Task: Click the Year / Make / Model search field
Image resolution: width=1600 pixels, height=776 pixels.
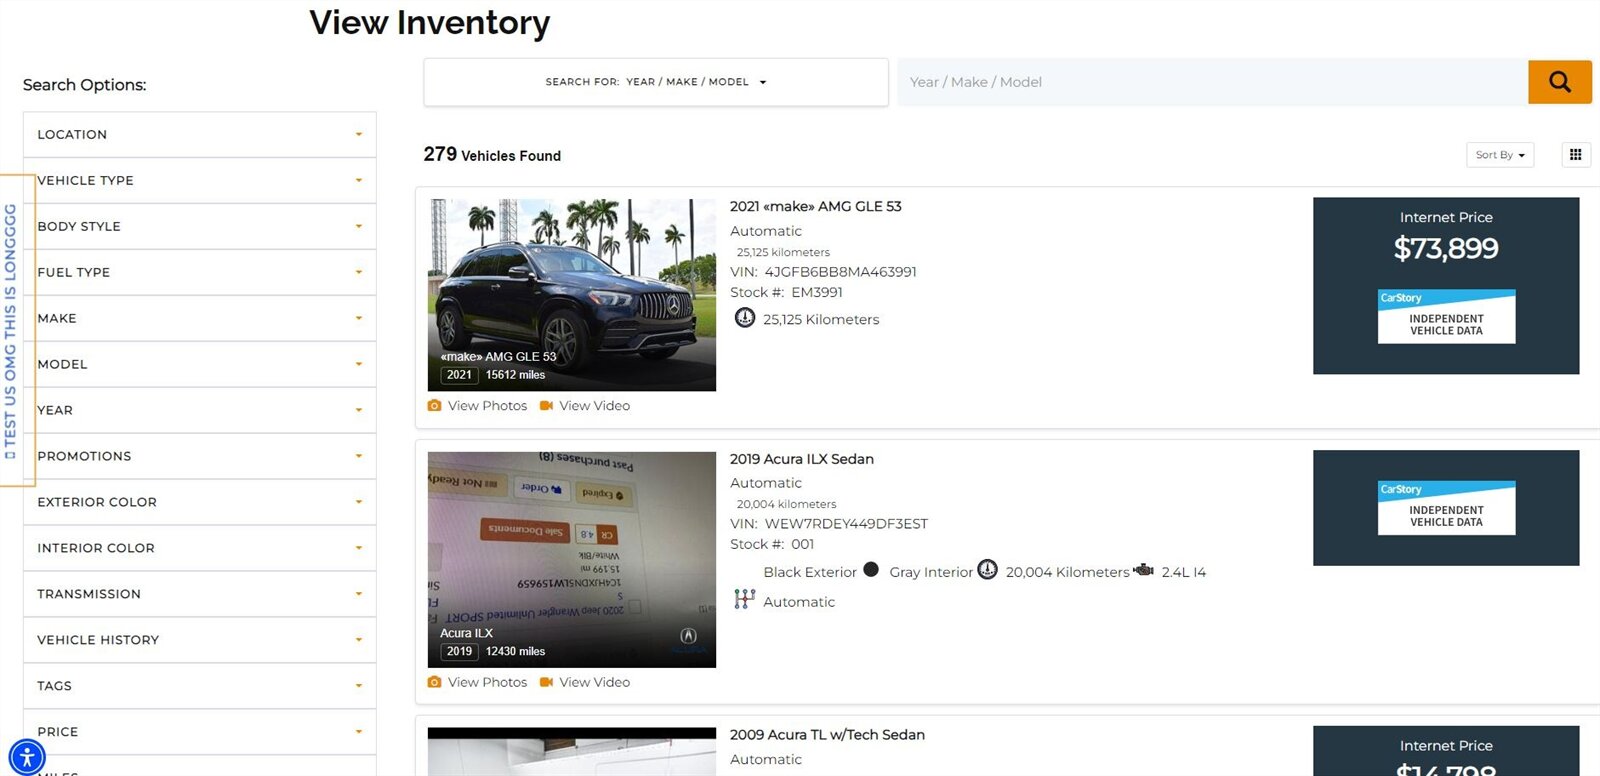Action: tap(1211, 82)
